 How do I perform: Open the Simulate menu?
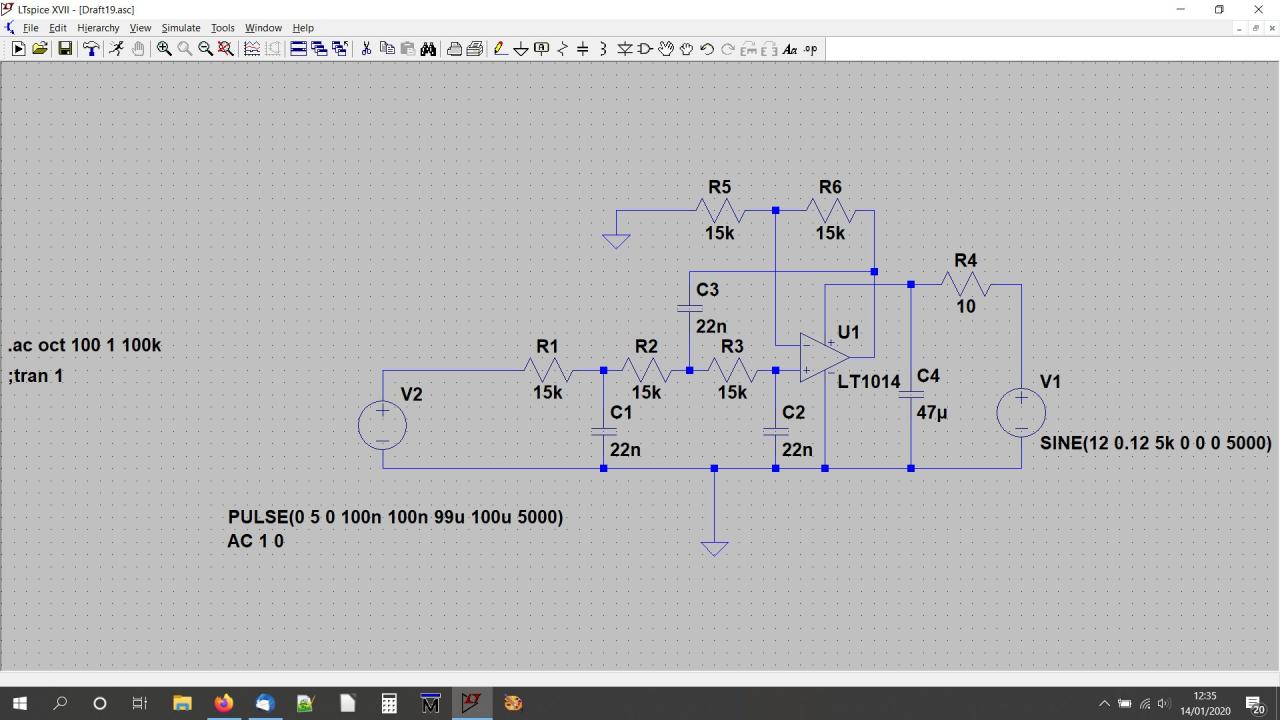coord(181,28)
